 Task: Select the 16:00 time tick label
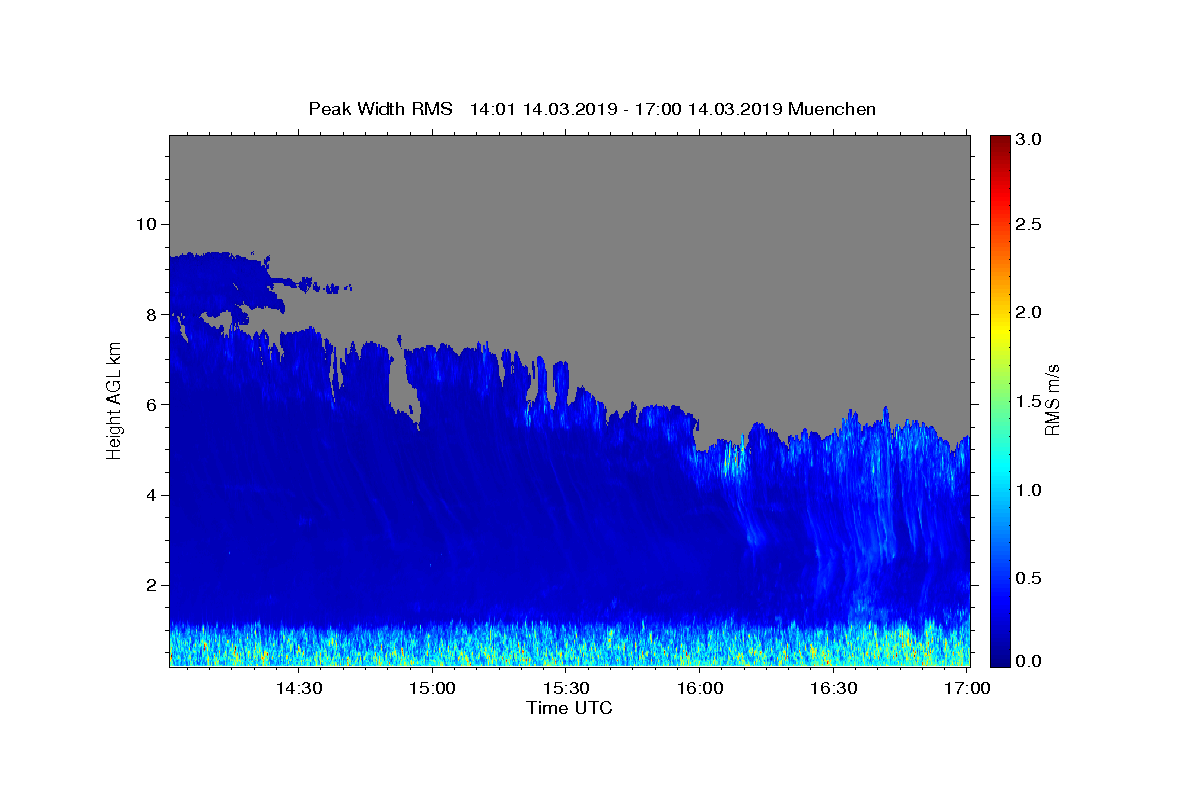tap(700, 688)
